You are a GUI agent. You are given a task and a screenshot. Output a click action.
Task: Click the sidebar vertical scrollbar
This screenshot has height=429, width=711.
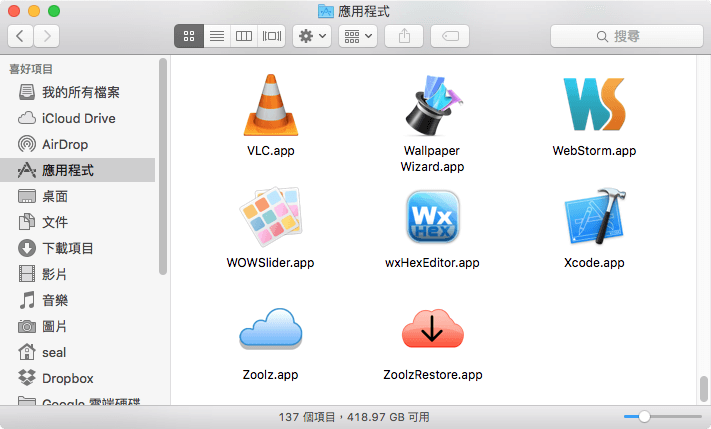click(163, 166)
